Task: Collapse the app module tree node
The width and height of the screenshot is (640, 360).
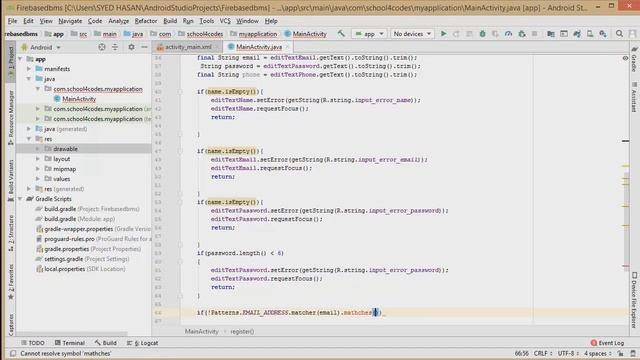Action: coord(20,59)
